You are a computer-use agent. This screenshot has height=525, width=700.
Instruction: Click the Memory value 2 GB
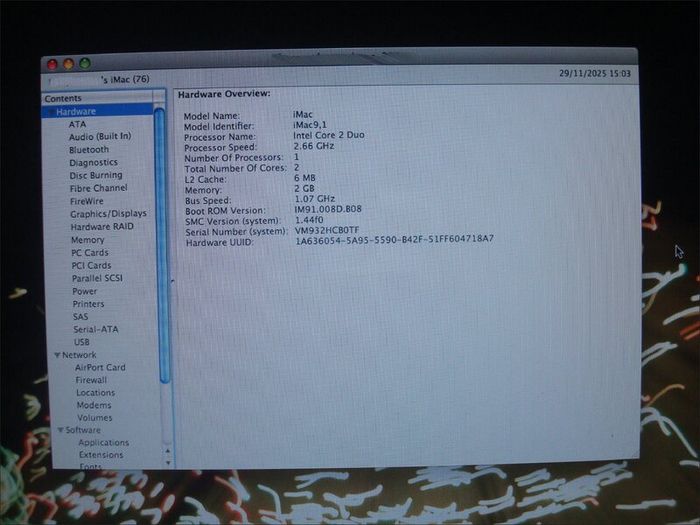pos(304,188)
